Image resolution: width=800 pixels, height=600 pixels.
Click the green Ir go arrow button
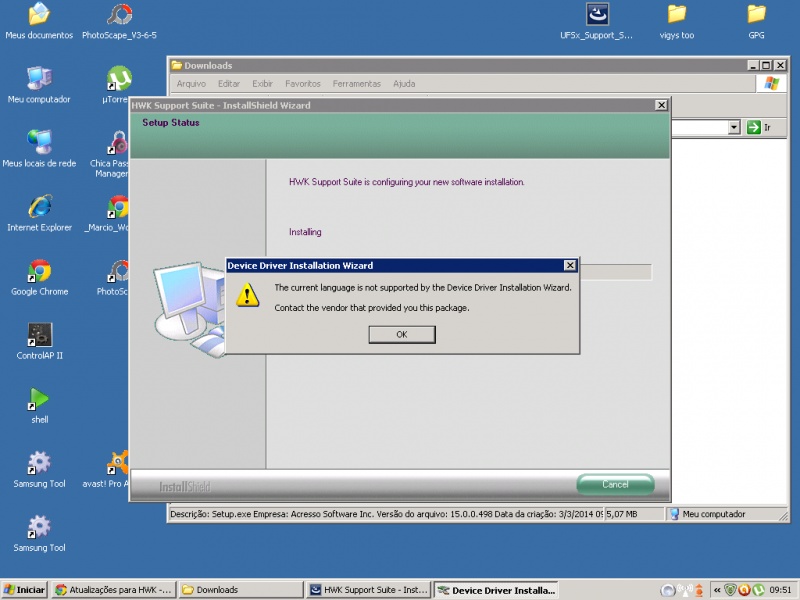click(x=754, y=127)
